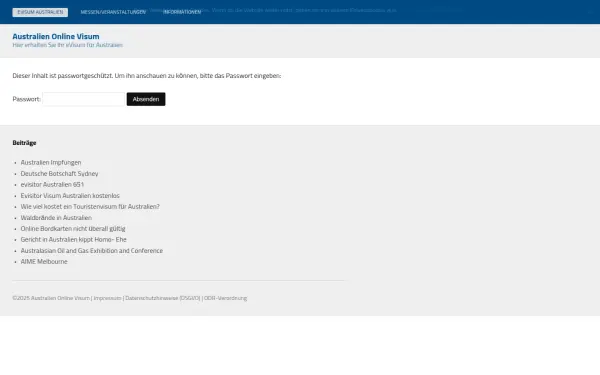Submit password with the Absenden button

click(x=146, y=99)
